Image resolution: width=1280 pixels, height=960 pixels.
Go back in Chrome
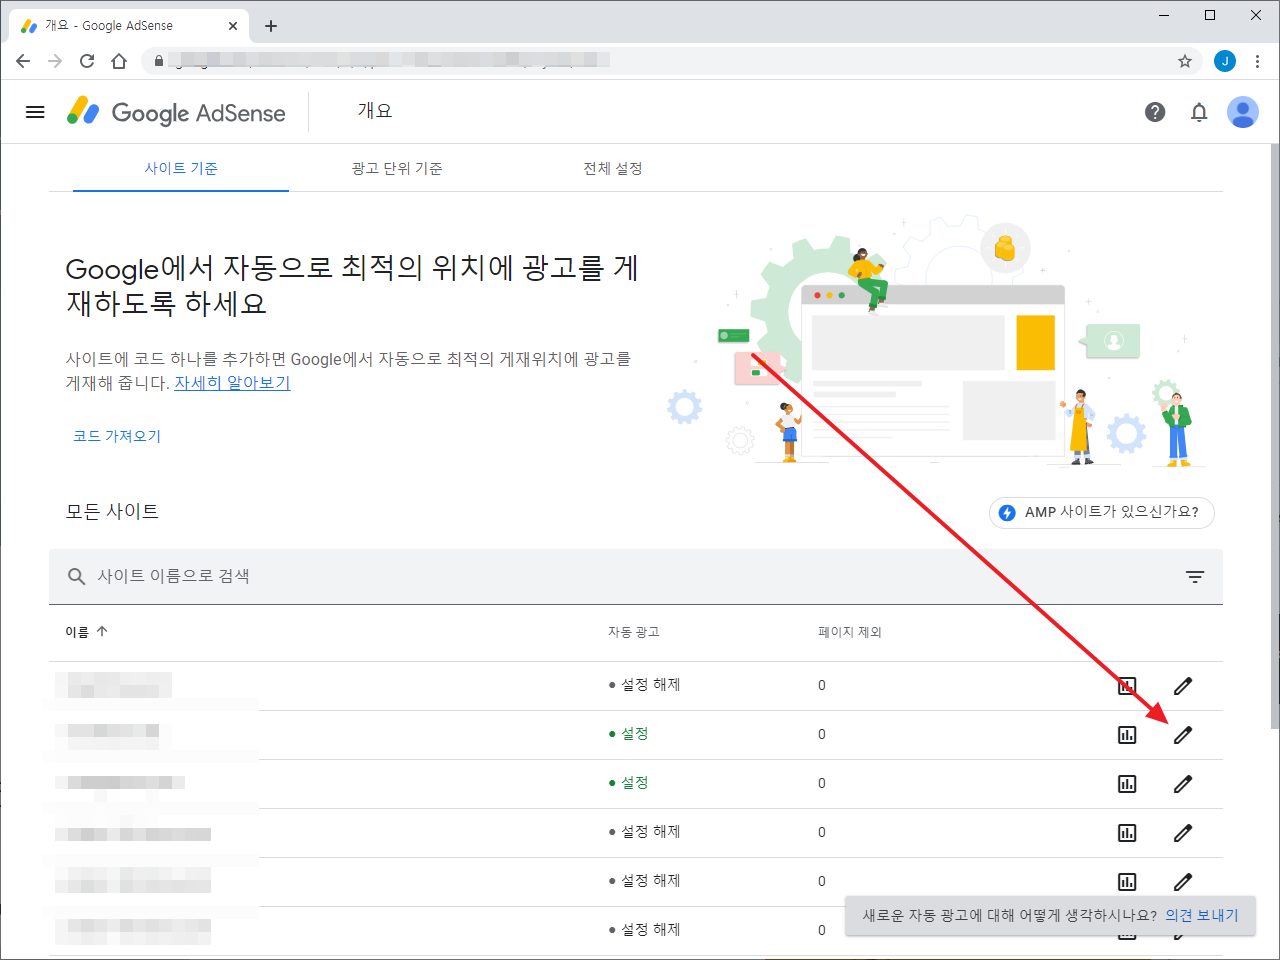(x=23, y=61)
